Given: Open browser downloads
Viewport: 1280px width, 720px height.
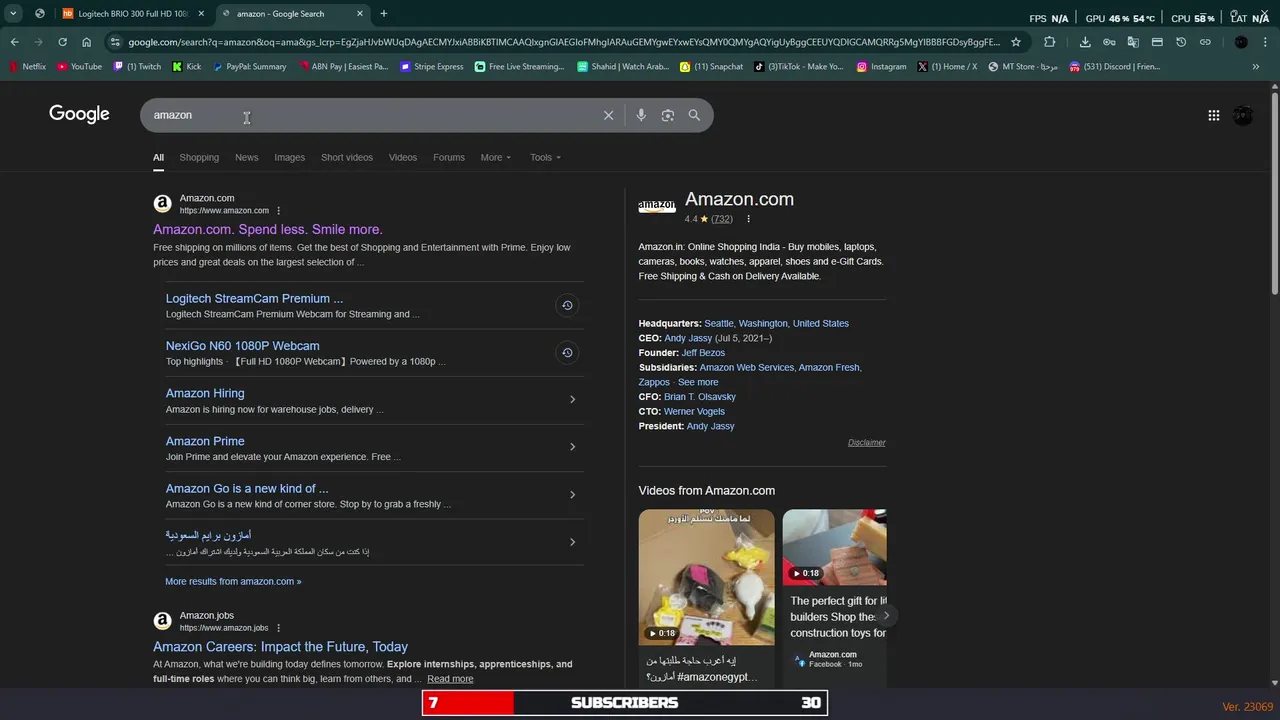Looking at the screenshot, I should 1085,42.
